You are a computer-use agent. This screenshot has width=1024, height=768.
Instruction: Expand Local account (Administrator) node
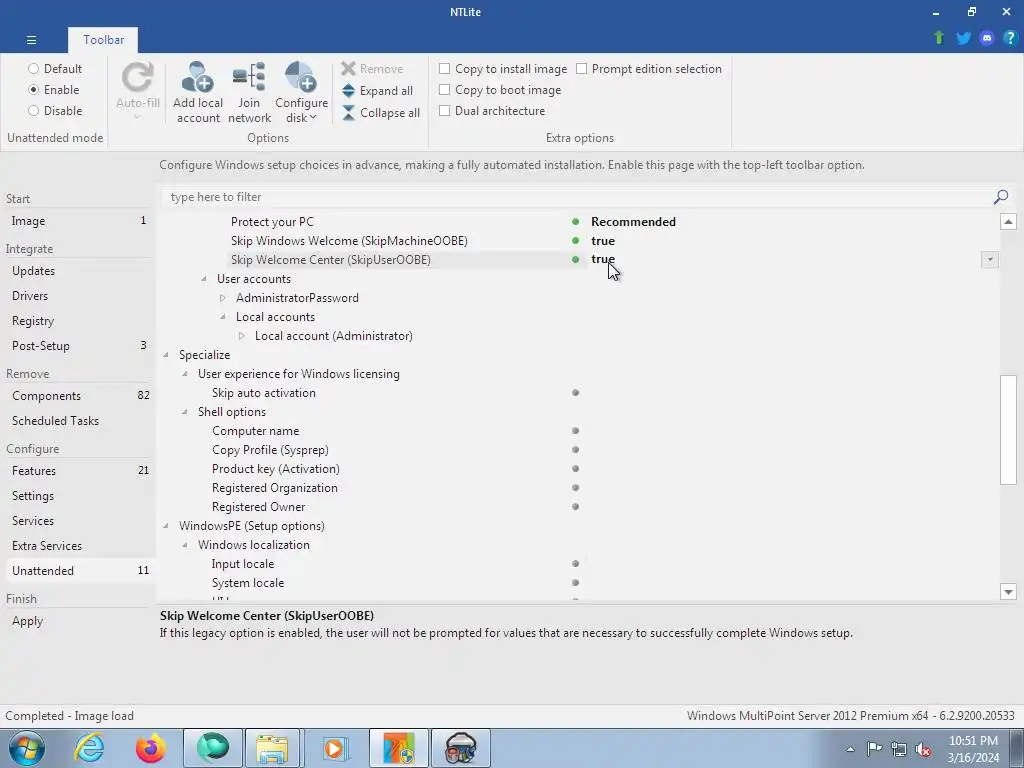[242, 336]
